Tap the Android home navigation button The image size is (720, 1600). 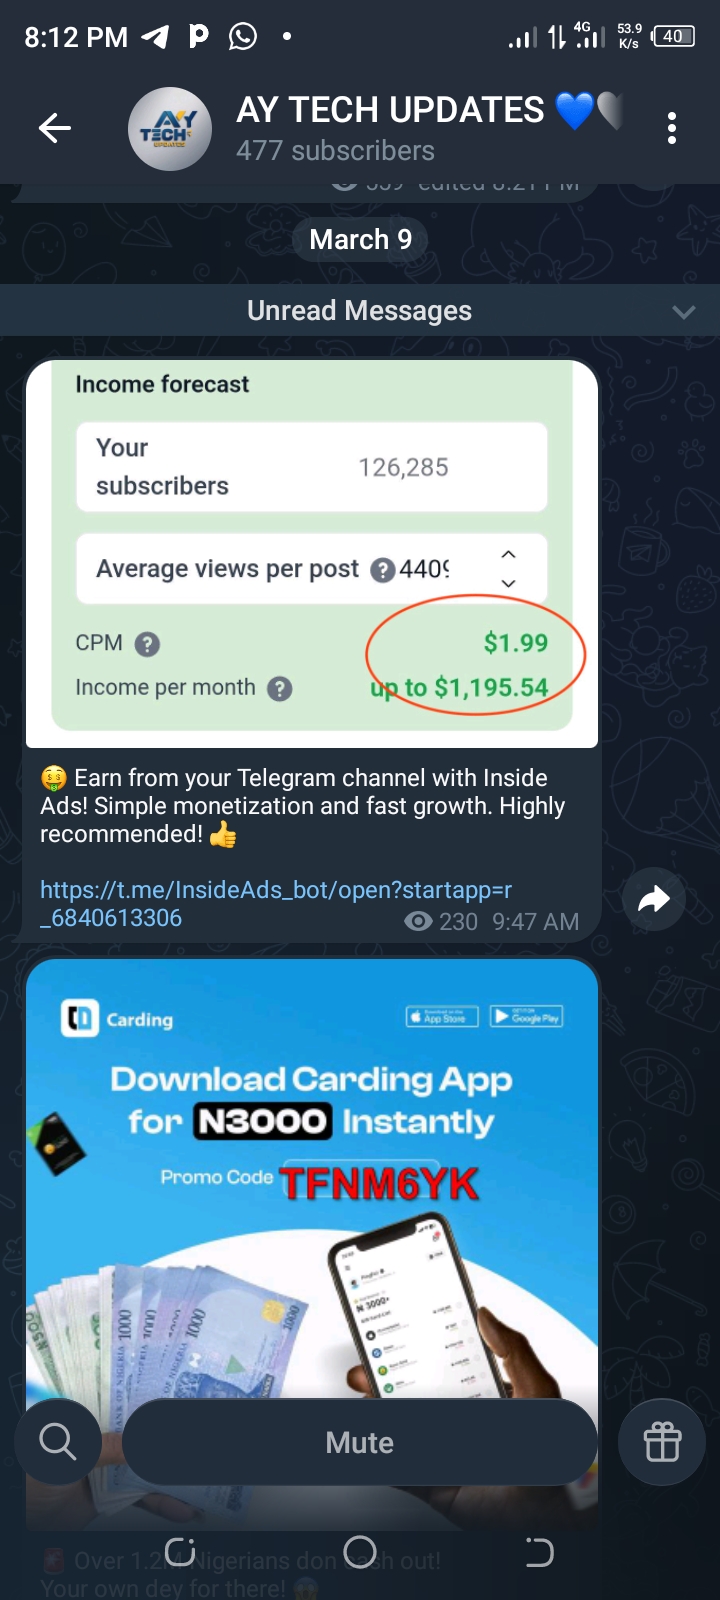360,1552
